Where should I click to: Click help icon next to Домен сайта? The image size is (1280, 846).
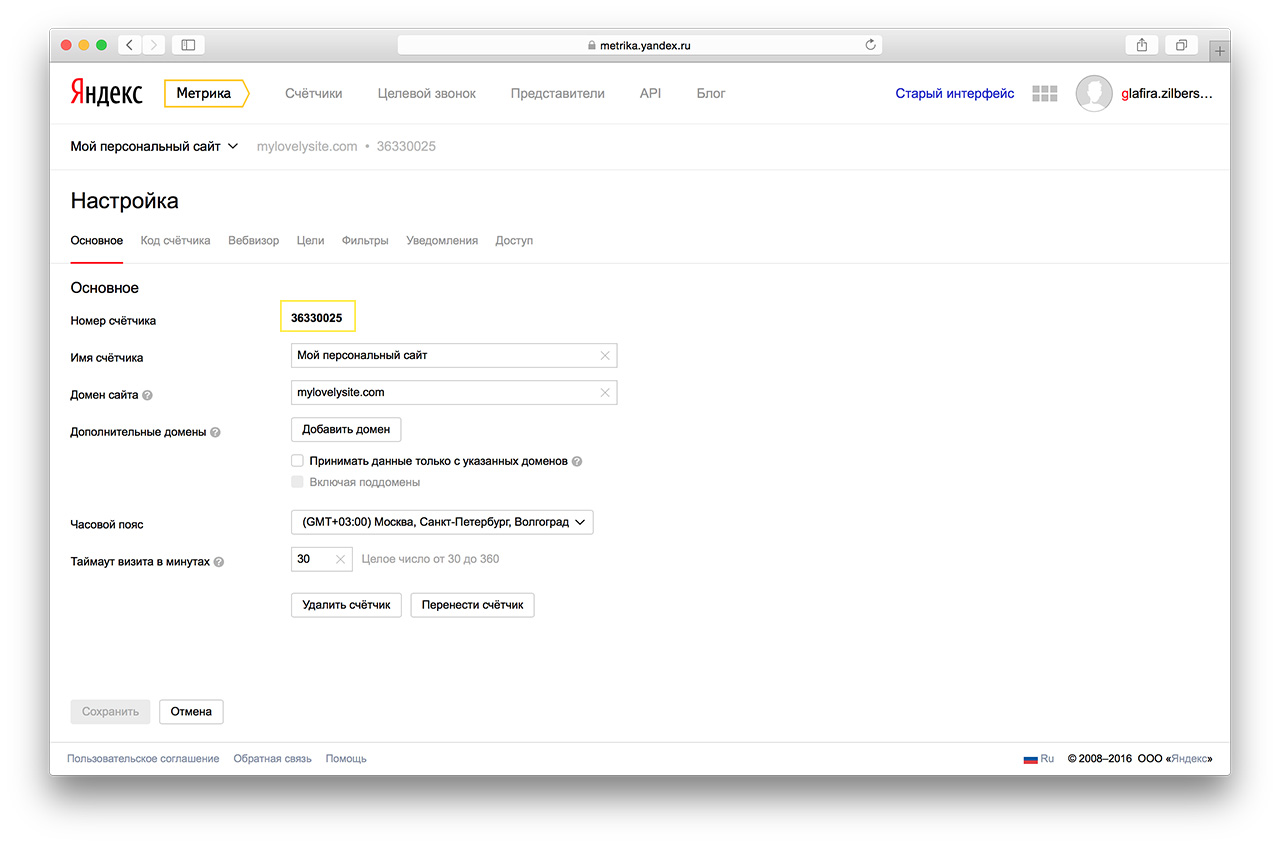click(x=148, y=395)
